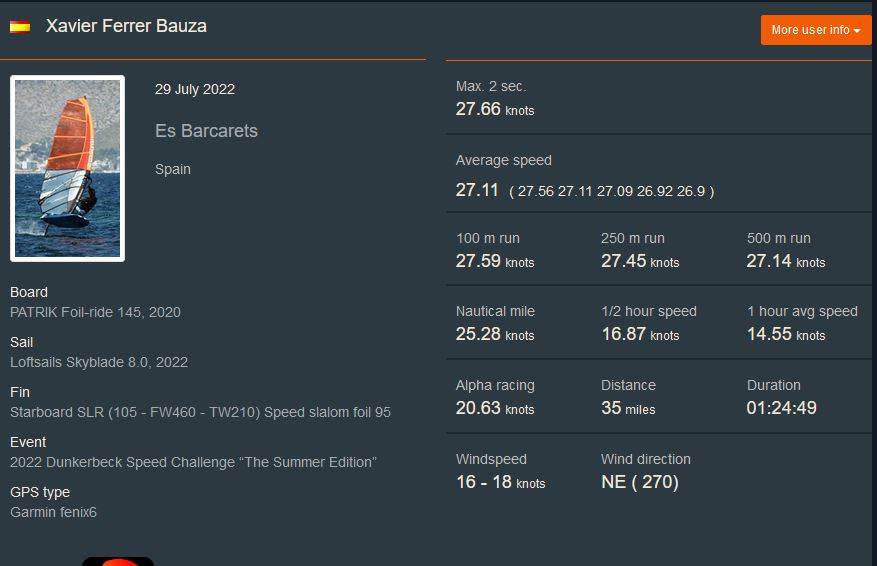Image resolution: width=877 pixels, height=566 pixels.
Task: Click the red icon at bottom left
Action: (x=118, y=561)
